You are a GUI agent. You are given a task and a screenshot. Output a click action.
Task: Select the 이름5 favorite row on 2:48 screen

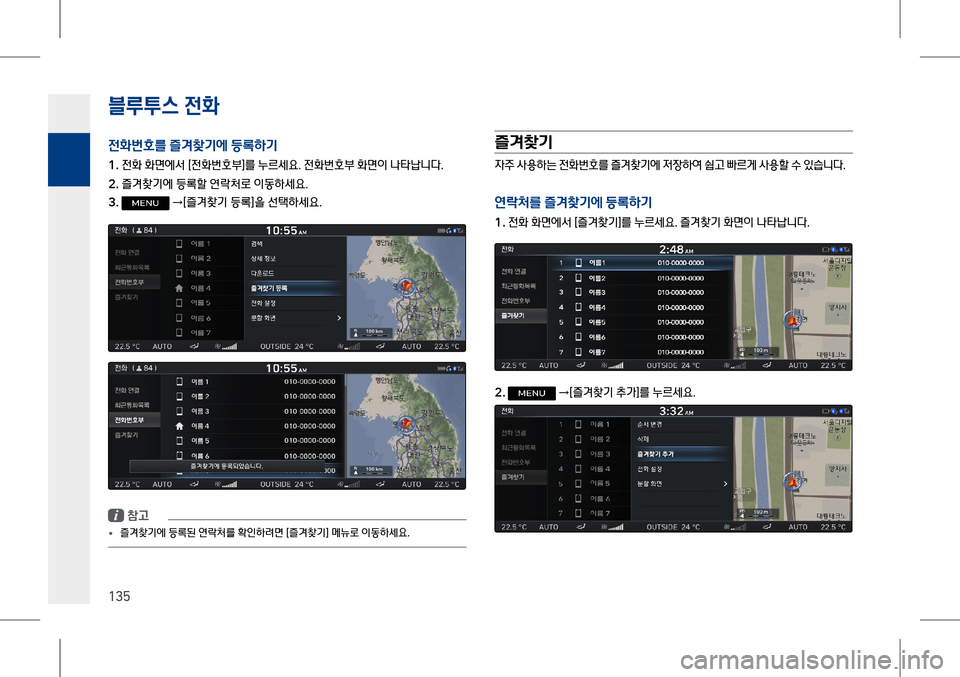click(x=640, y=322)
